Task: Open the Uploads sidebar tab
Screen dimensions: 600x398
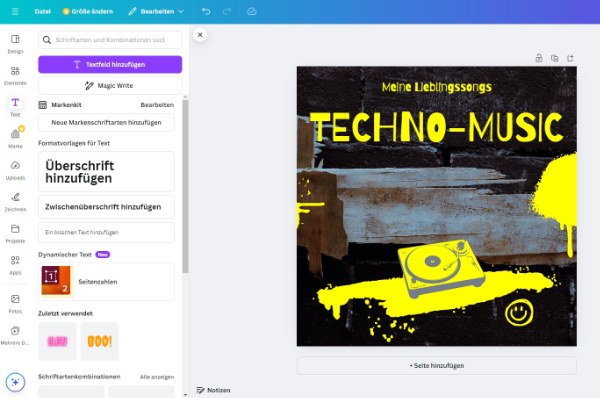Action: [x=15, y=170]
